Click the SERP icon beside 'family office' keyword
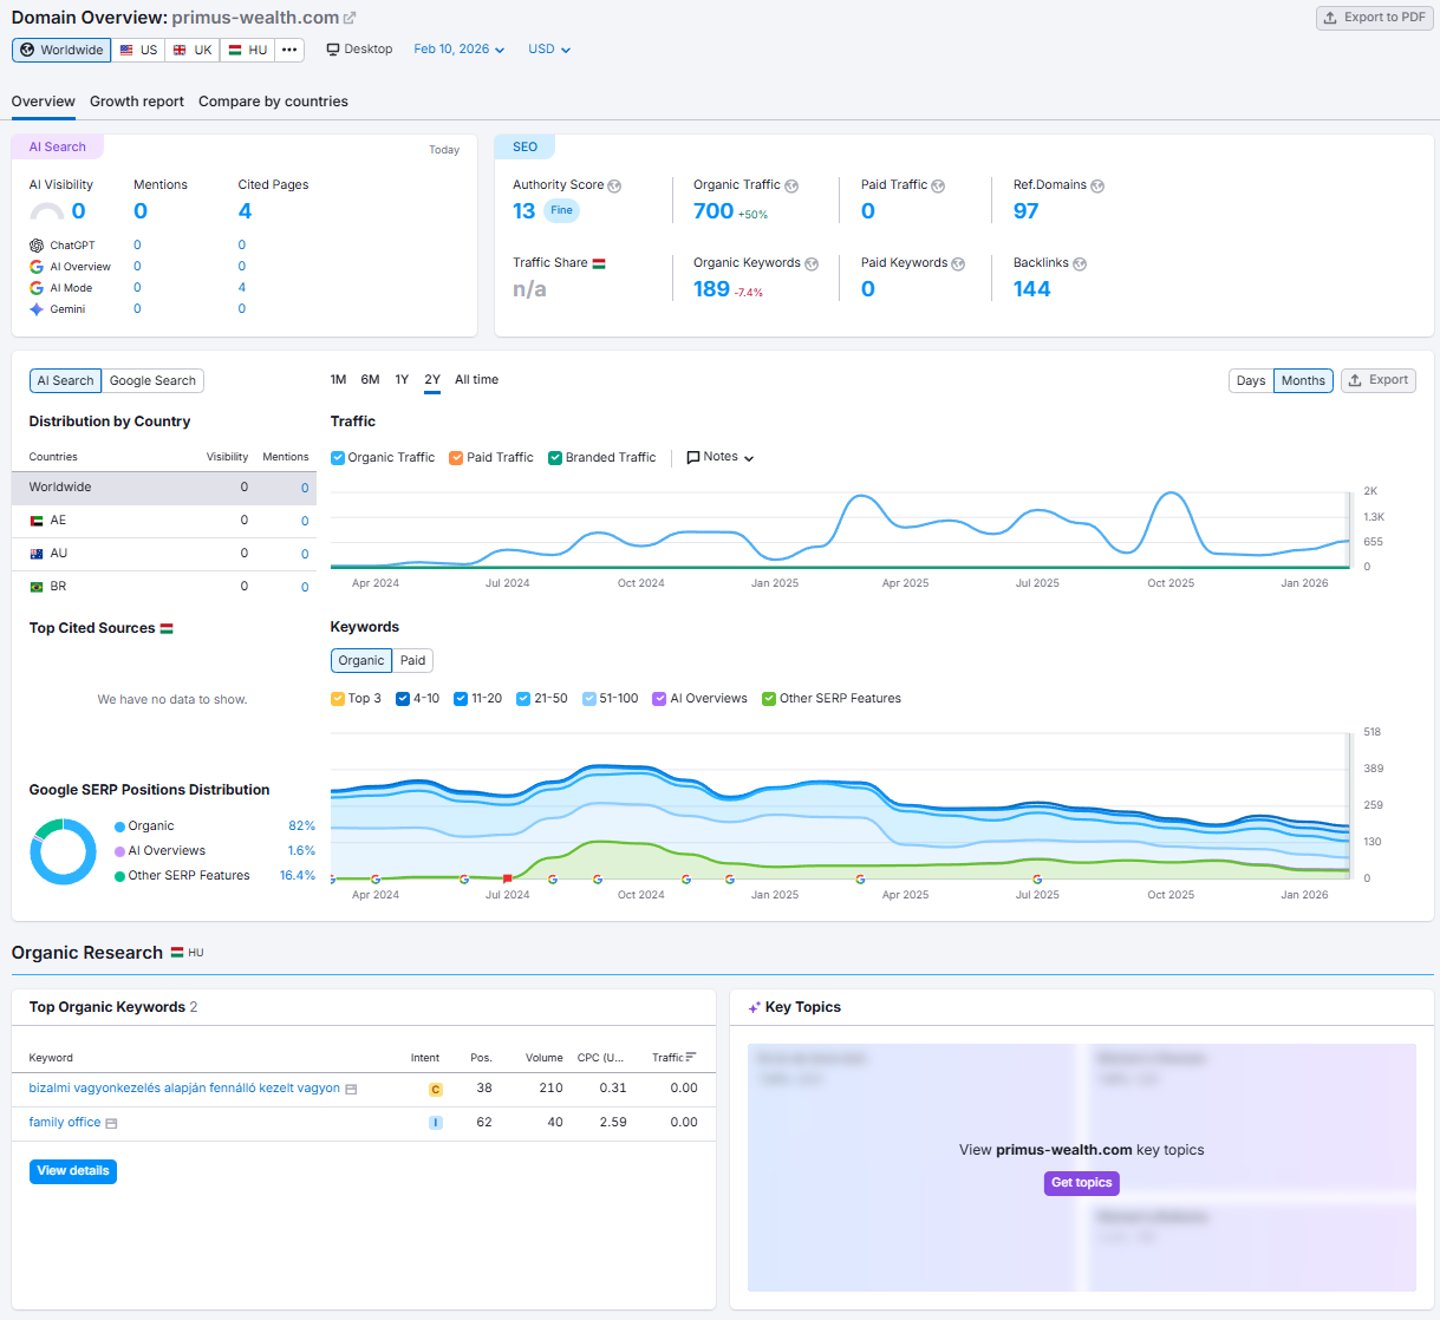The height and width of the screenshot is (1320, 1440). [110, 1122]
